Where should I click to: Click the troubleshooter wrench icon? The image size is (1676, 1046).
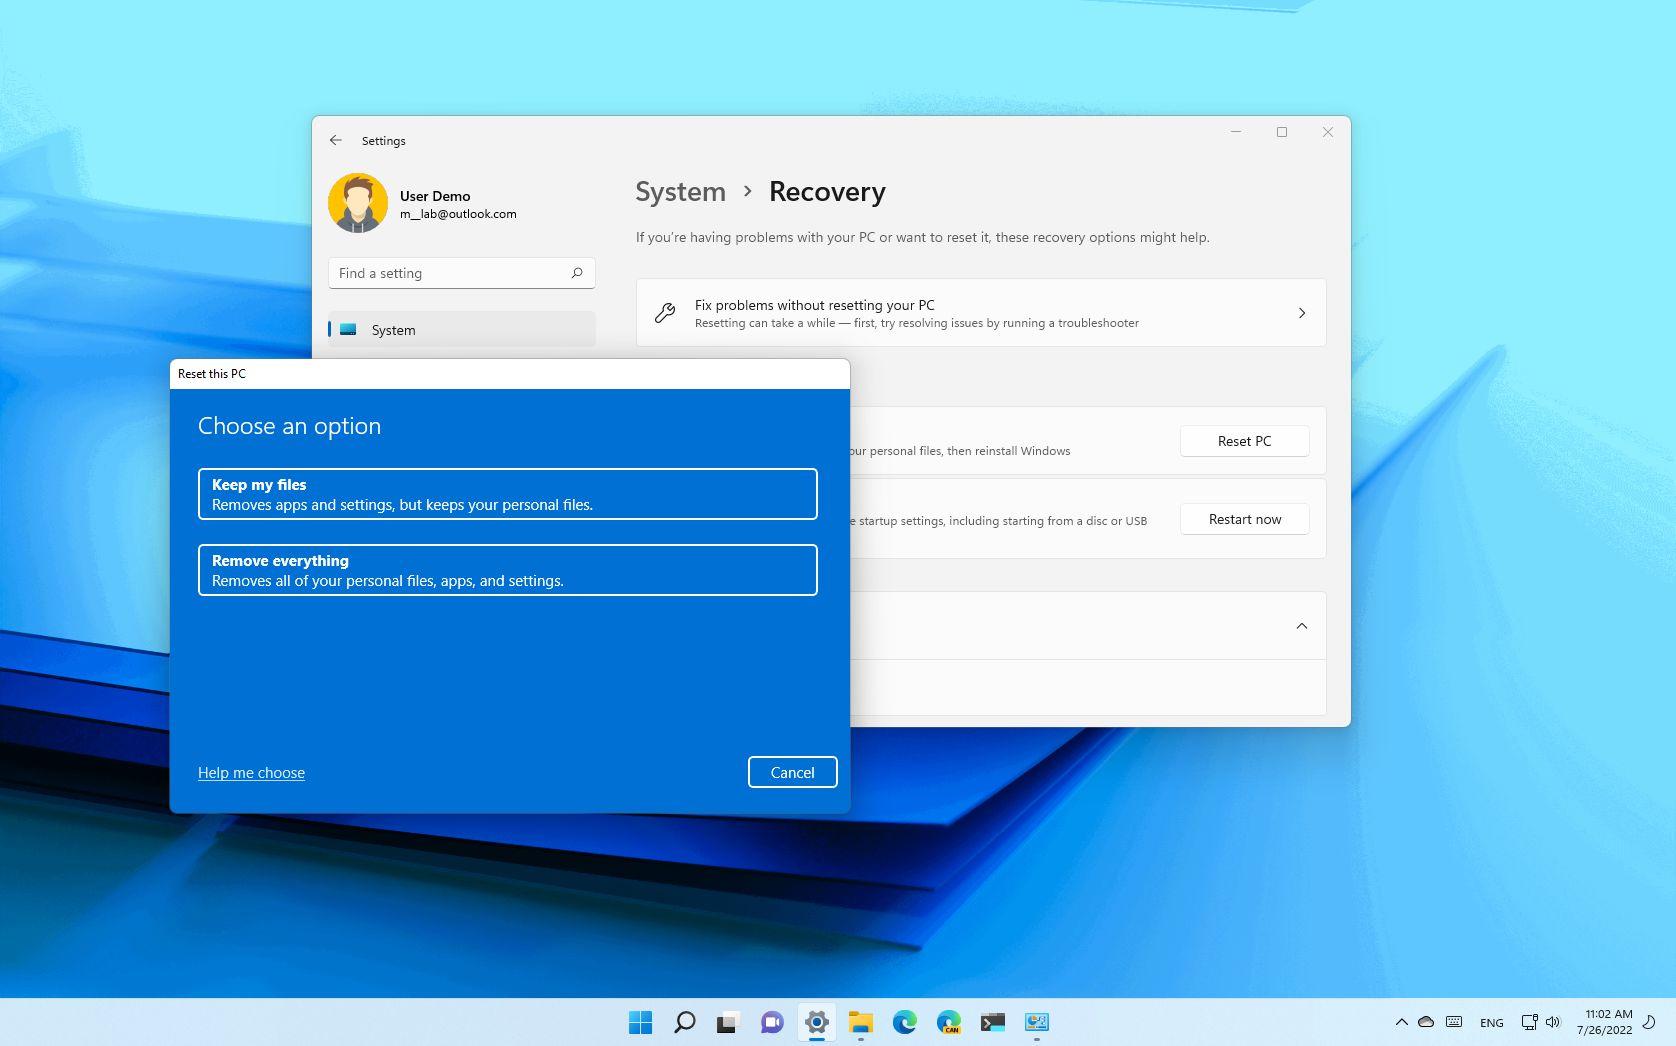(x=663, y=312)
